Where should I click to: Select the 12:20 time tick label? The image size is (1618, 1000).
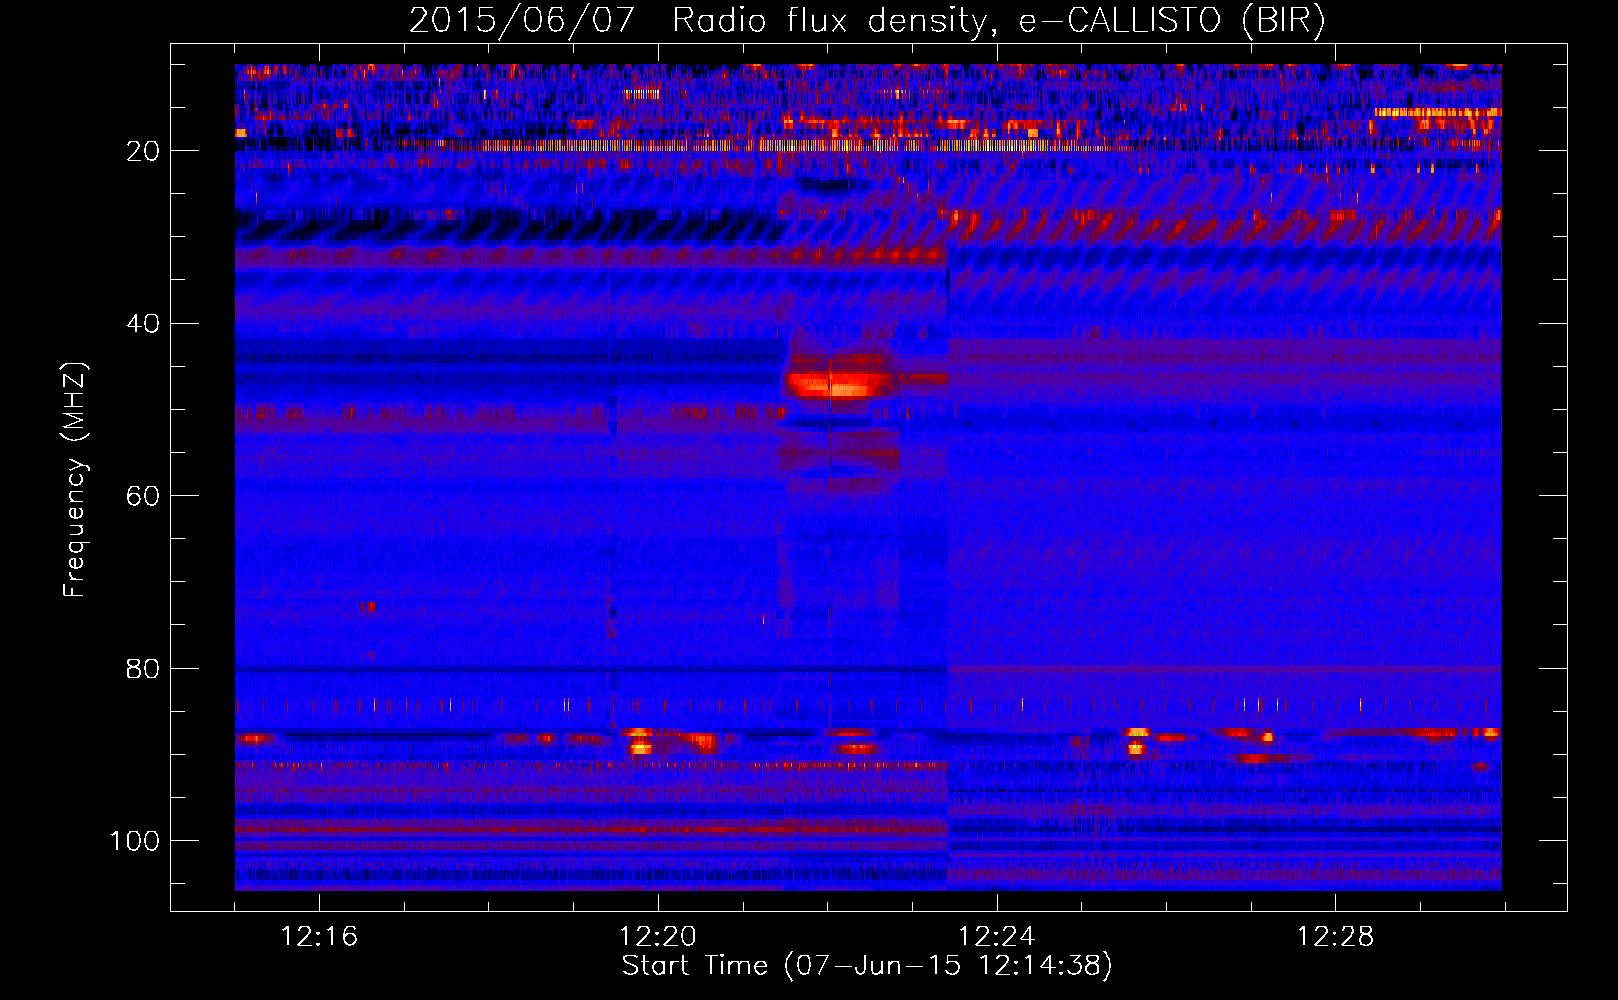point(658,937)
